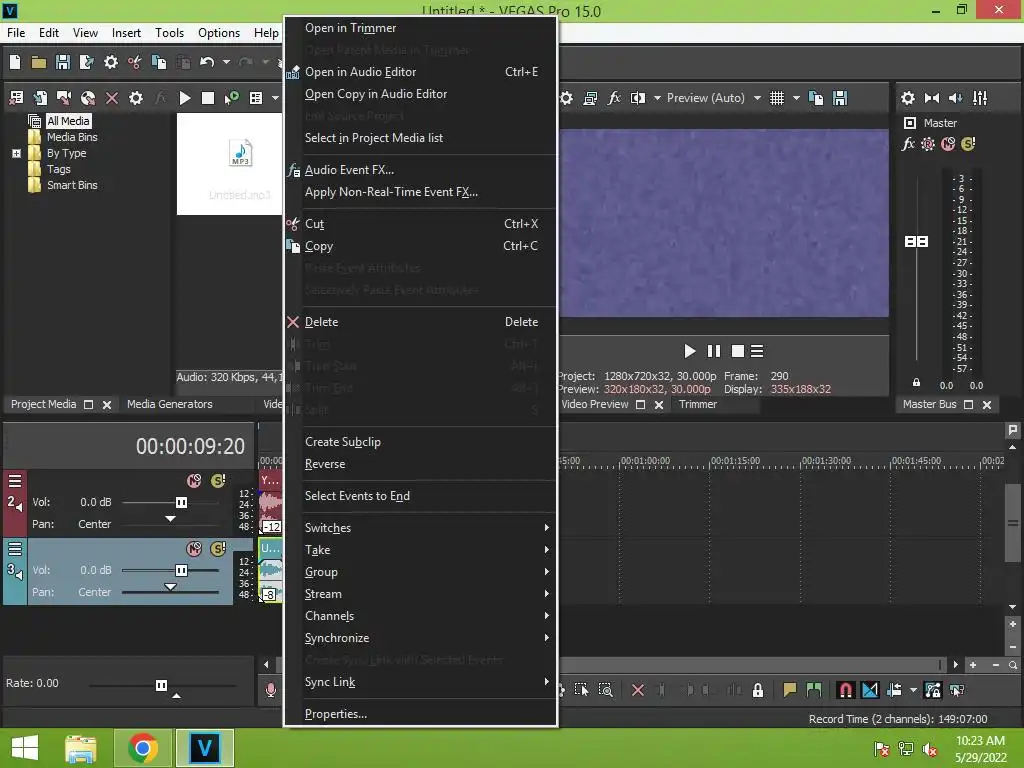This screenshot has height=768, width=1024.
Task: Open the mixing console icon
Action: 980,98
